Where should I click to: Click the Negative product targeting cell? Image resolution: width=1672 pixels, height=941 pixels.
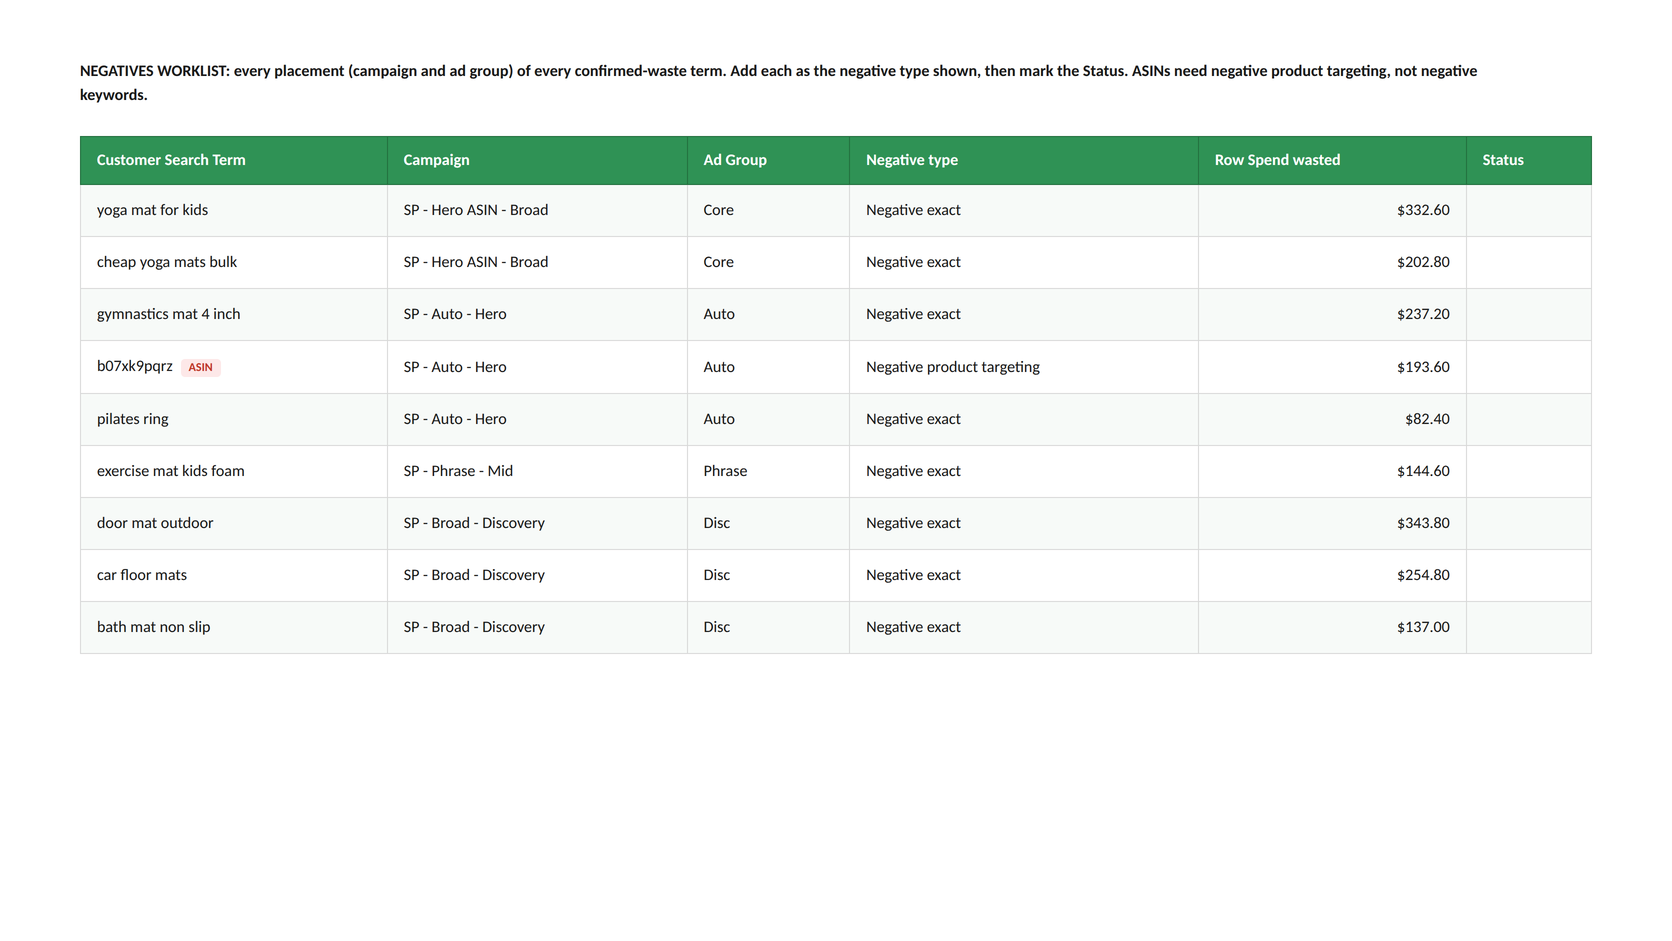[x=1024, y=367]
